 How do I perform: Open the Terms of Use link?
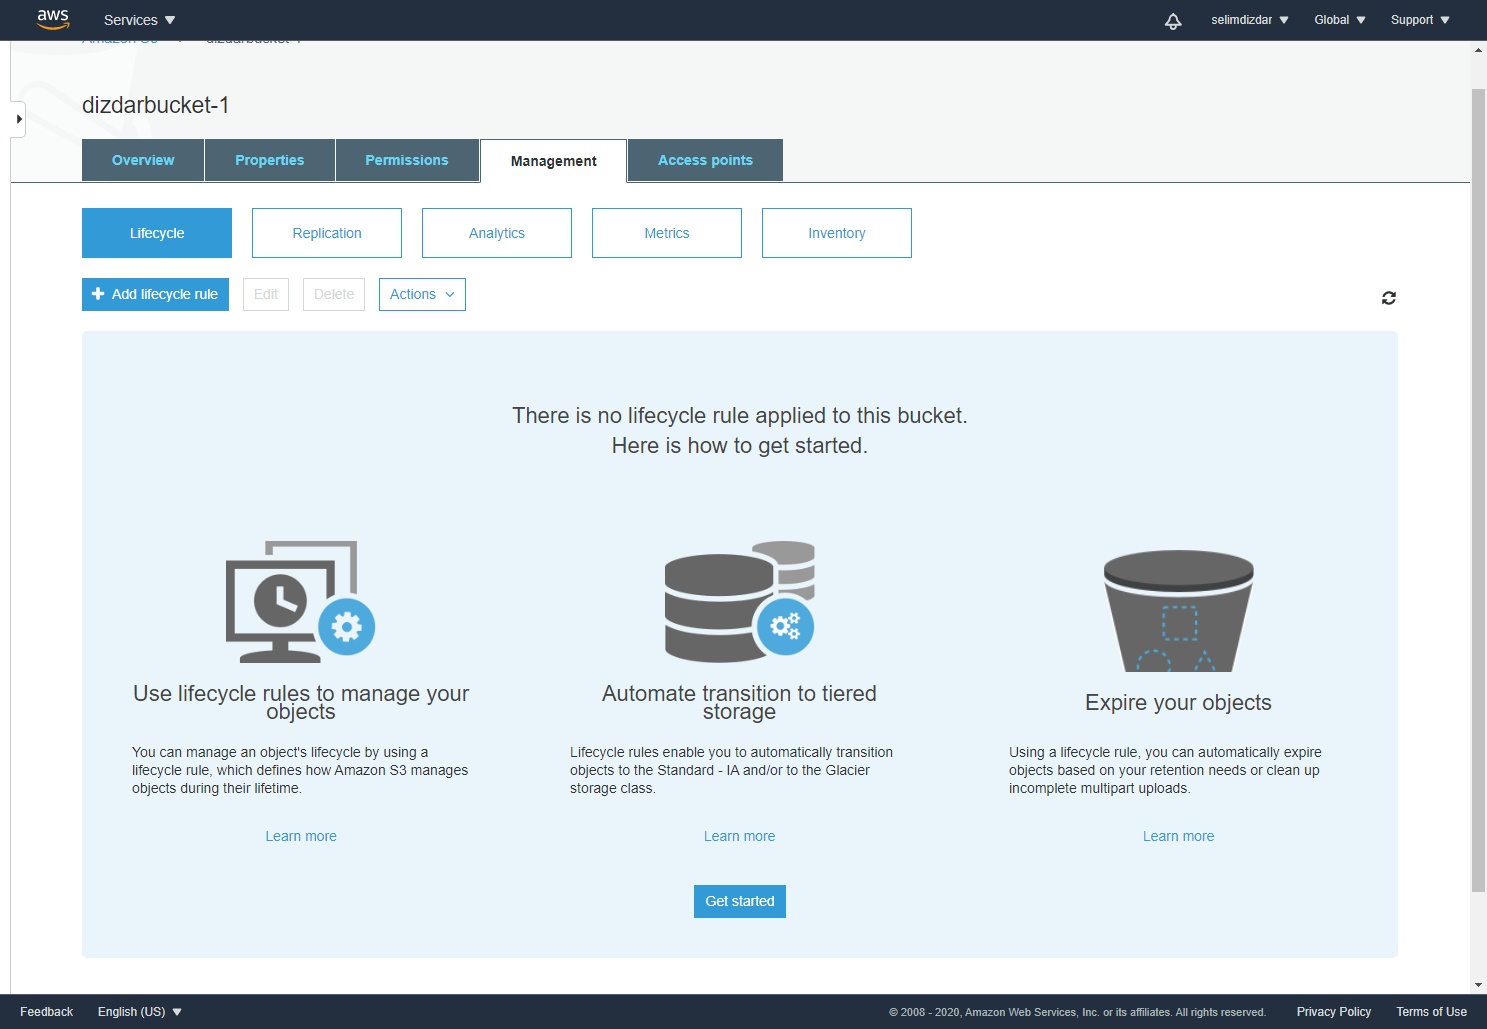[1432, 1012]
